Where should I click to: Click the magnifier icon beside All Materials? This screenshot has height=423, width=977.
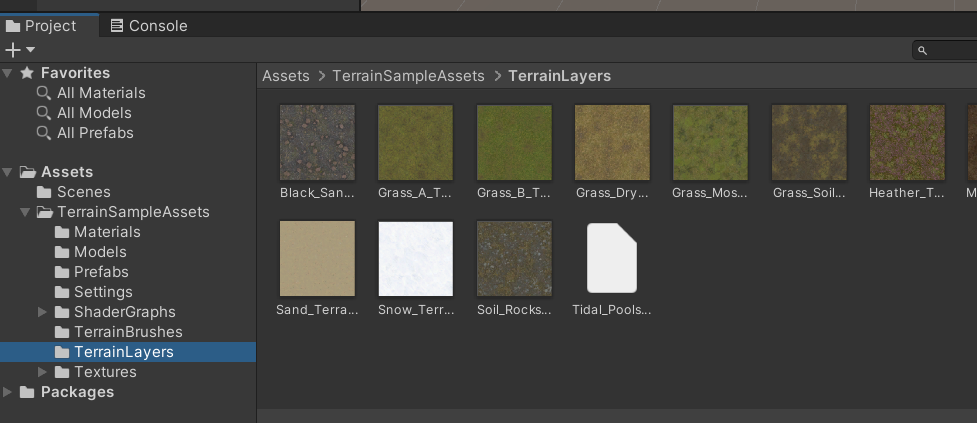(x=44, y=93)
